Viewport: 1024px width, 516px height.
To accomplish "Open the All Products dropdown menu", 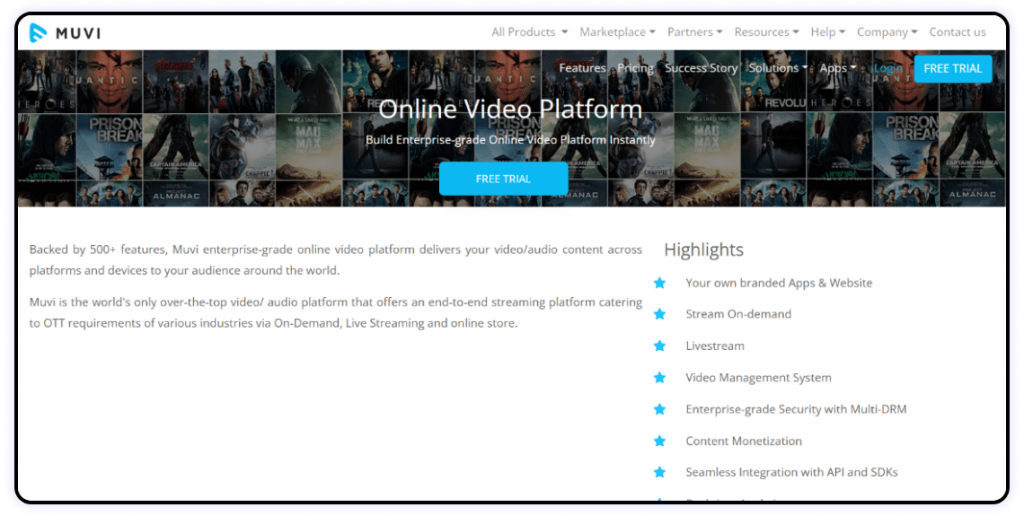I will 529,32.
